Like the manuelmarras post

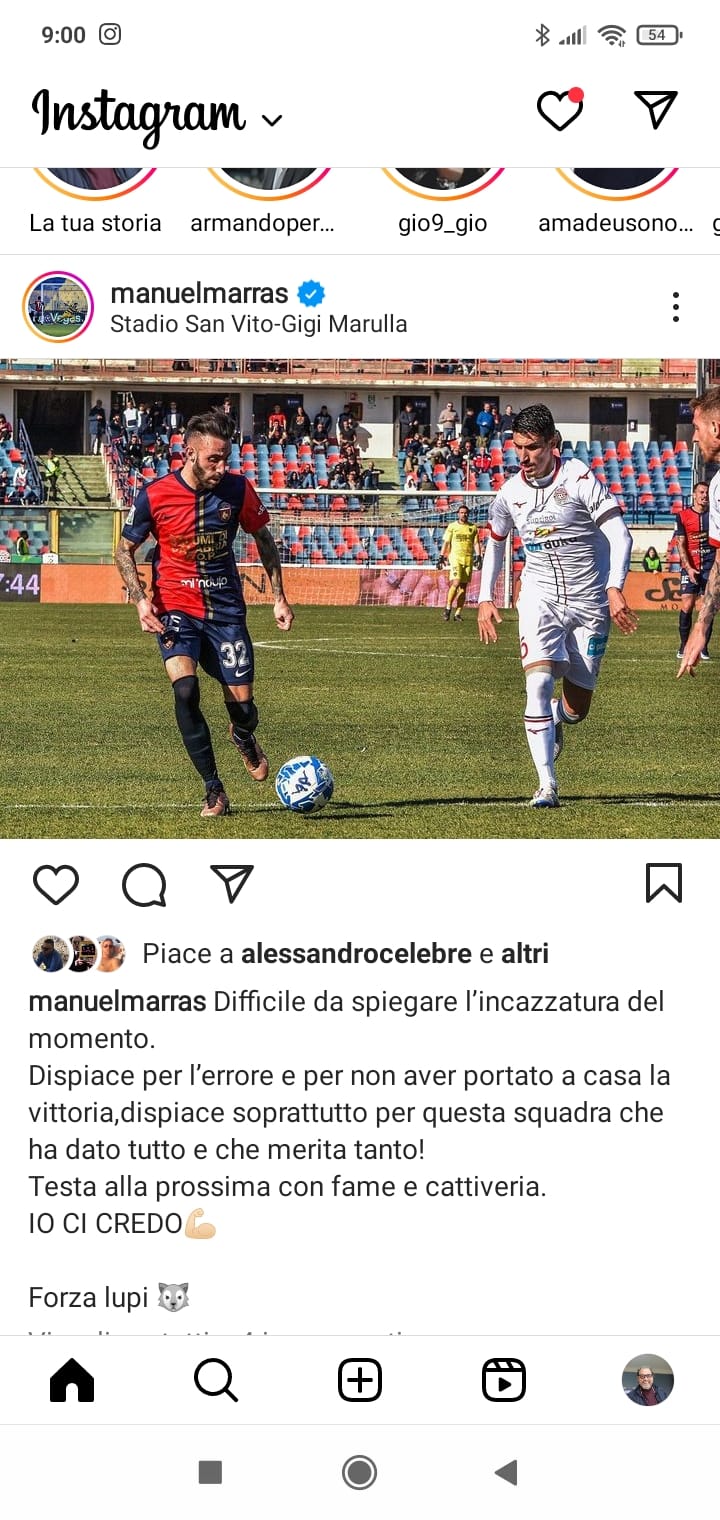coord(56,884)
